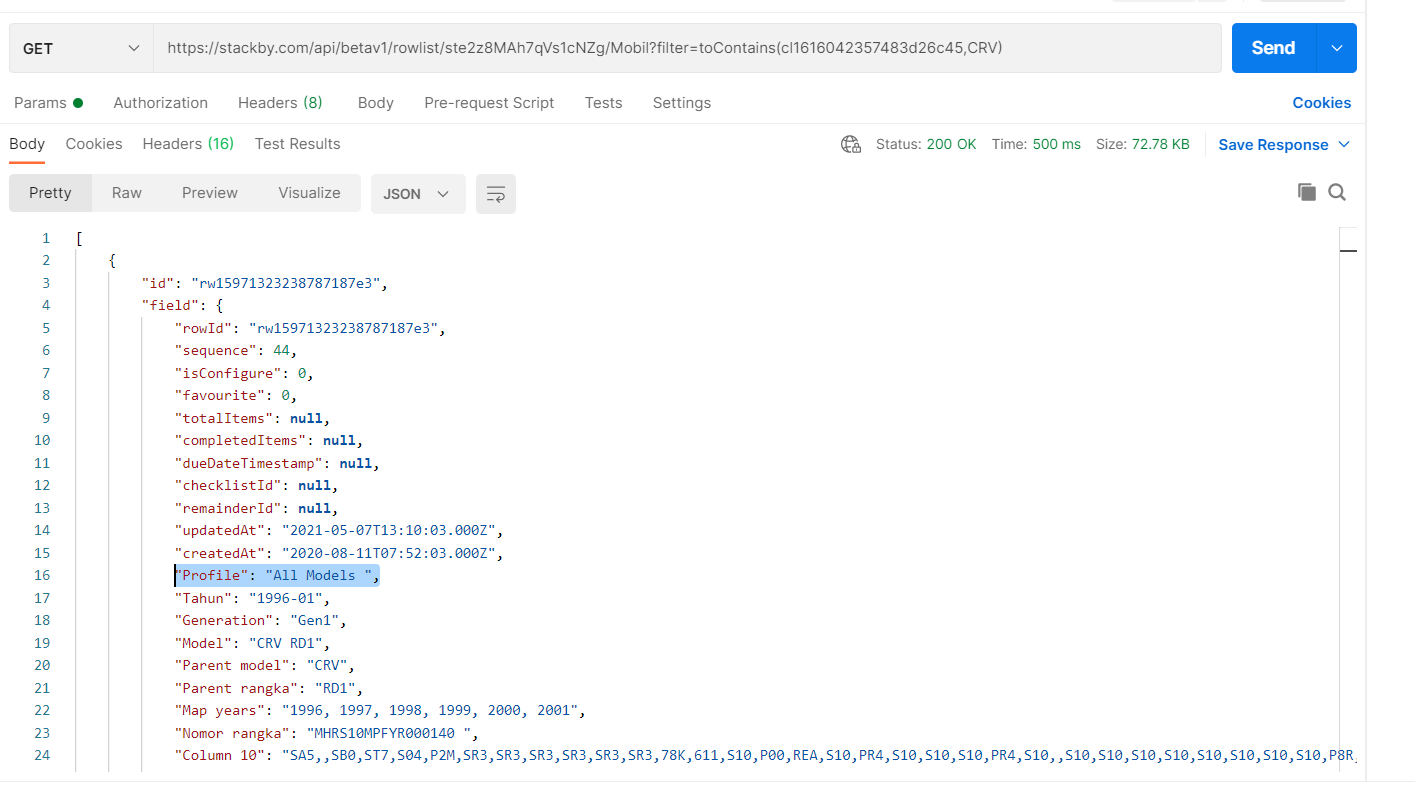
Task: Click the "Map years" line
Action: tap(380, 711)
